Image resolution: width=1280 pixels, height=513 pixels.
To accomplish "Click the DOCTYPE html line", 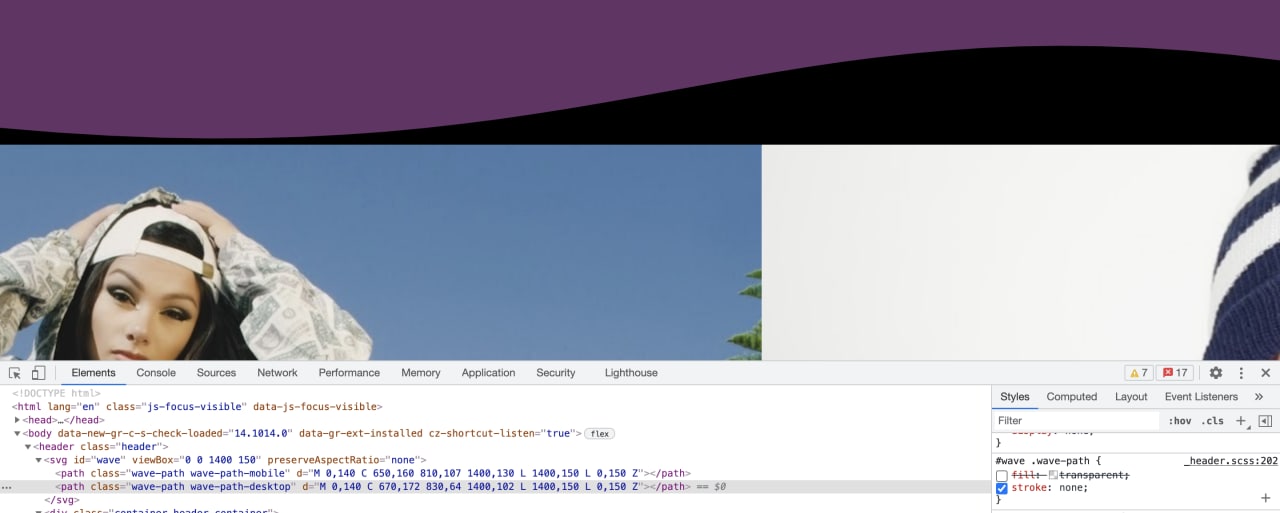I will [x=56, y=393].
